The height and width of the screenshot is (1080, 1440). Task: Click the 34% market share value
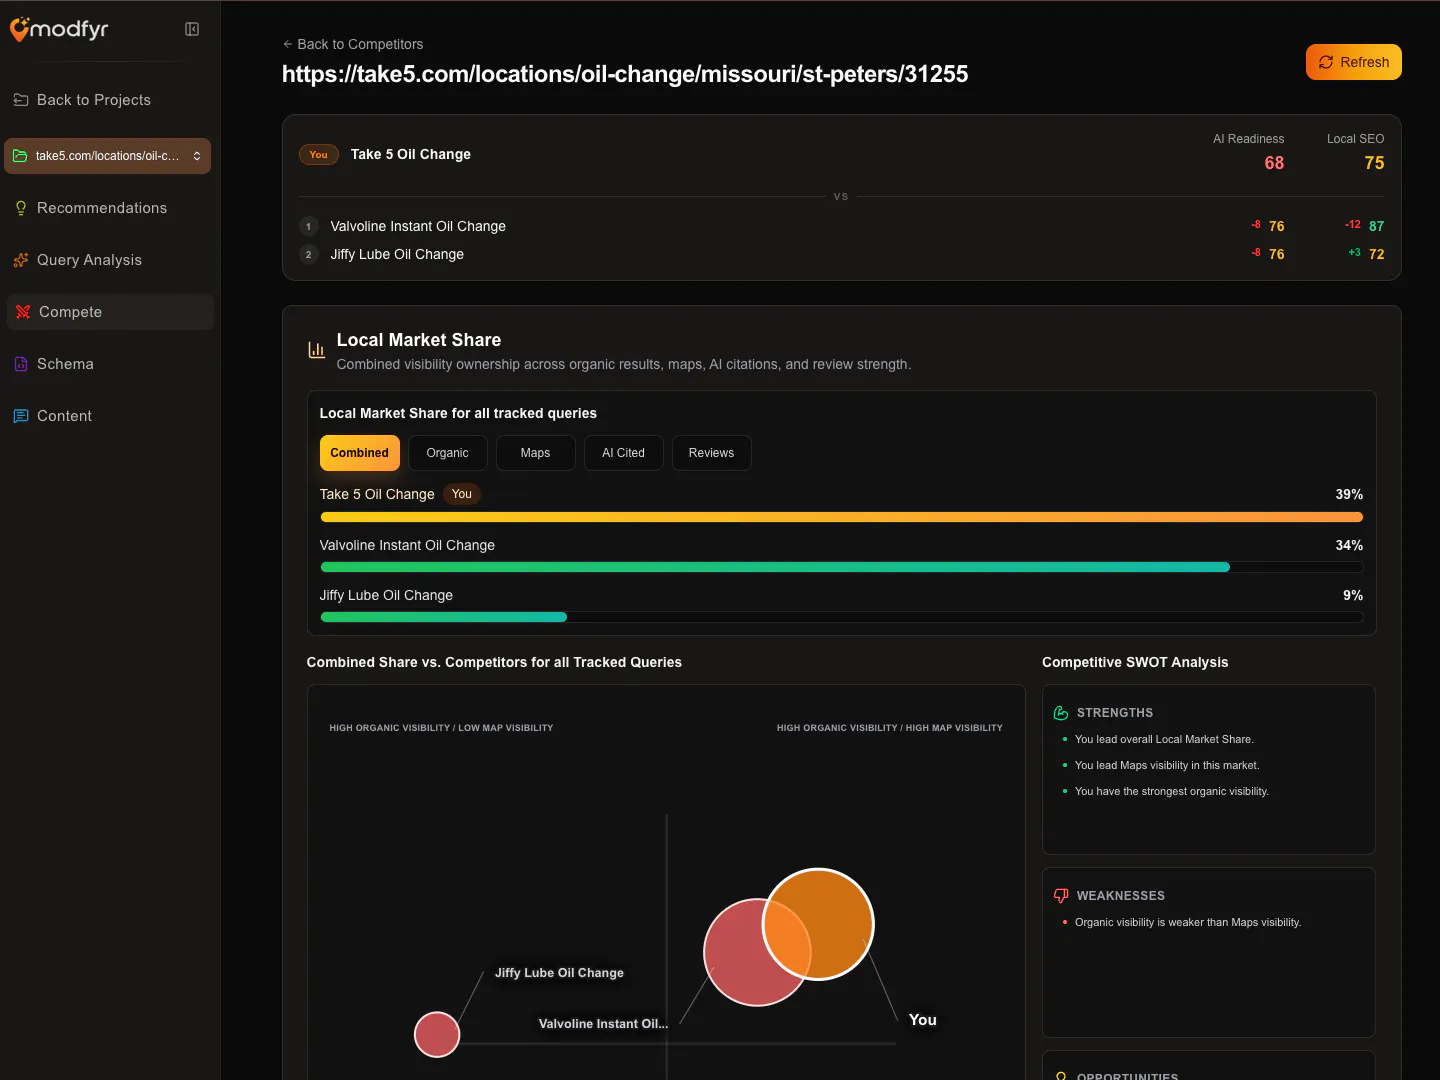pos(1349,545)
